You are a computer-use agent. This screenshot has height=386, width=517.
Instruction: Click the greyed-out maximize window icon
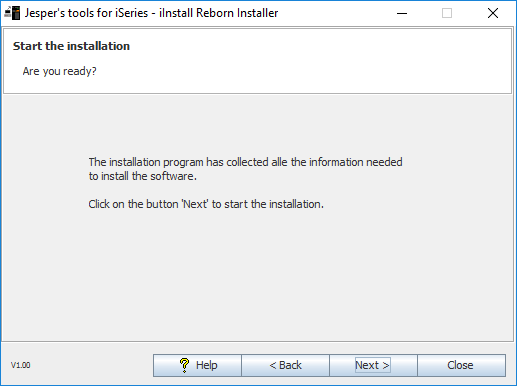point(447,13)
